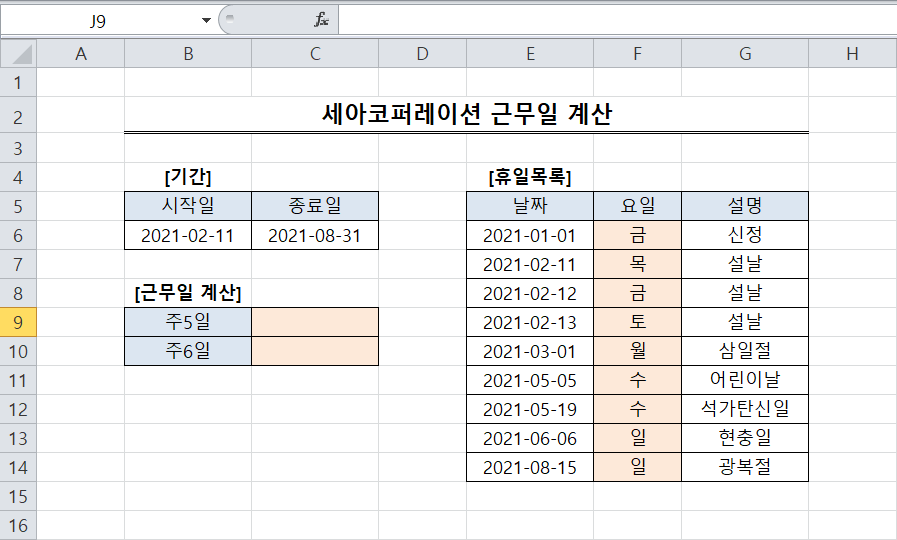The height and width of the screenshot is (540, 897).
Task: Select holiday date 2021-06-06
Action: (530, 438)
